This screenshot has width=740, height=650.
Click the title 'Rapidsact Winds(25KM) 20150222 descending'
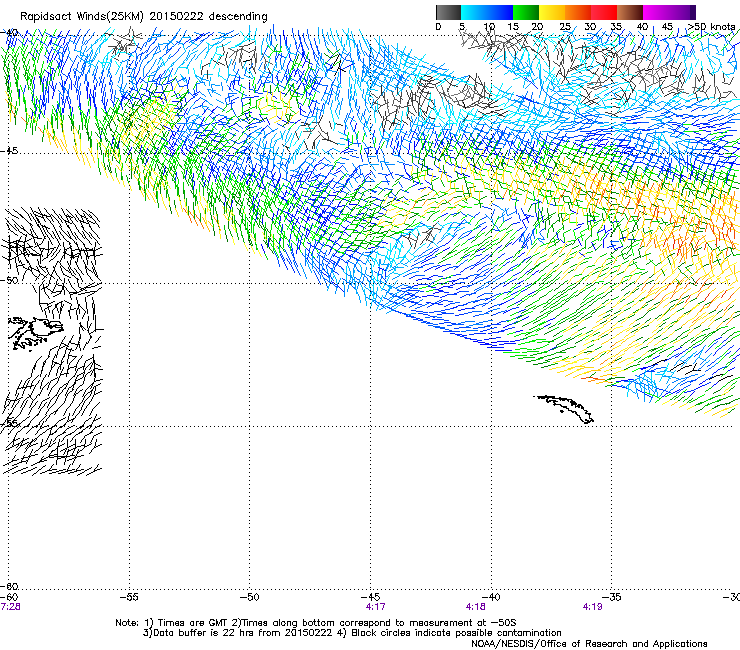click(143, 17)
